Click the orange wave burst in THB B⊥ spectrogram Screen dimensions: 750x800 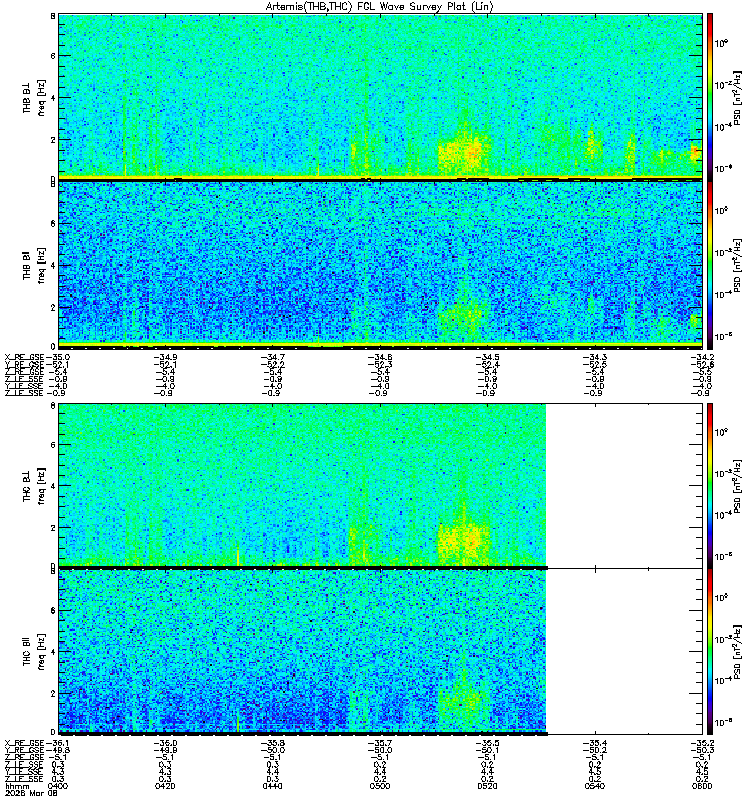pos(465,152)
